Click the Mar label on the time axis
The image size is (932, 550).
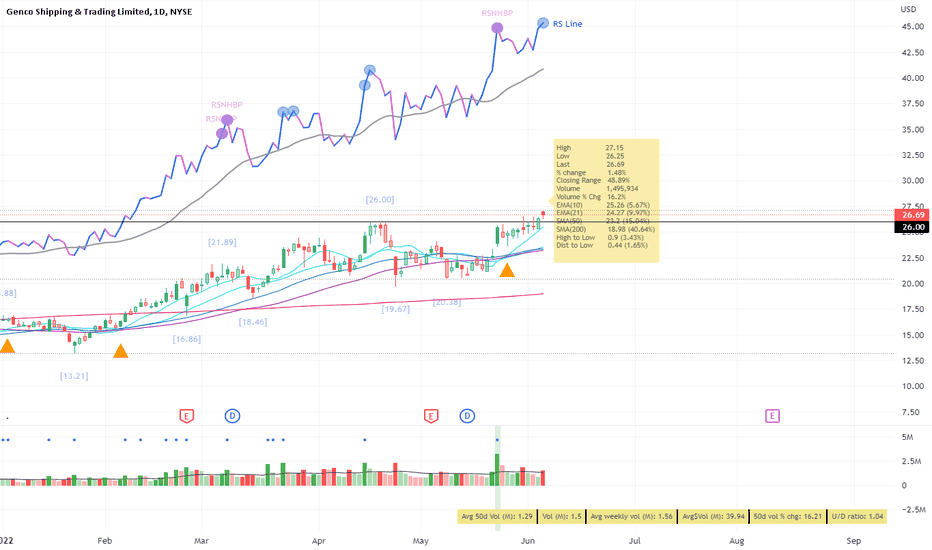pos(201,540)
